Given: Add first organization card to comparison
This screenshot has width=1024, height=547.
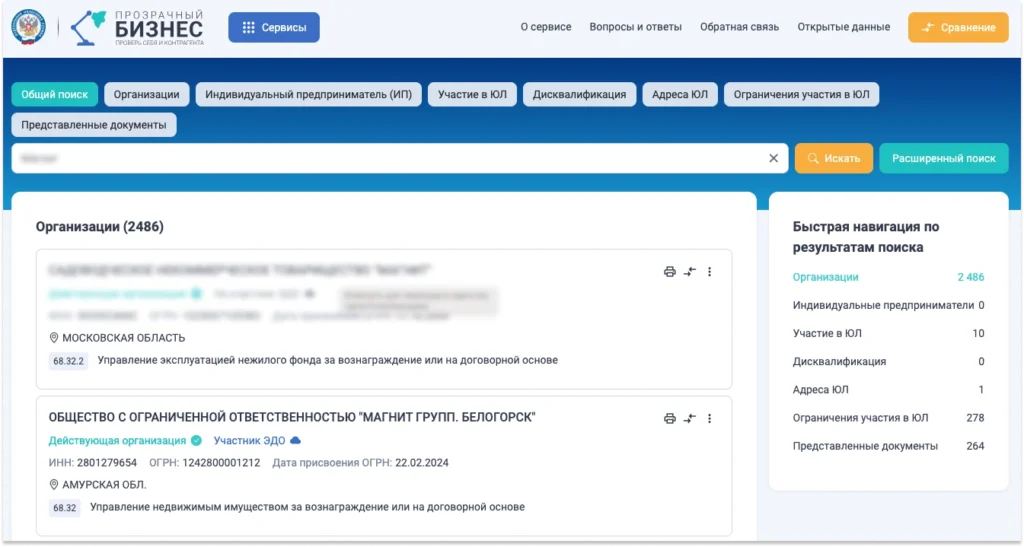Looking at the screenshot, I should (x=690, y=272).
